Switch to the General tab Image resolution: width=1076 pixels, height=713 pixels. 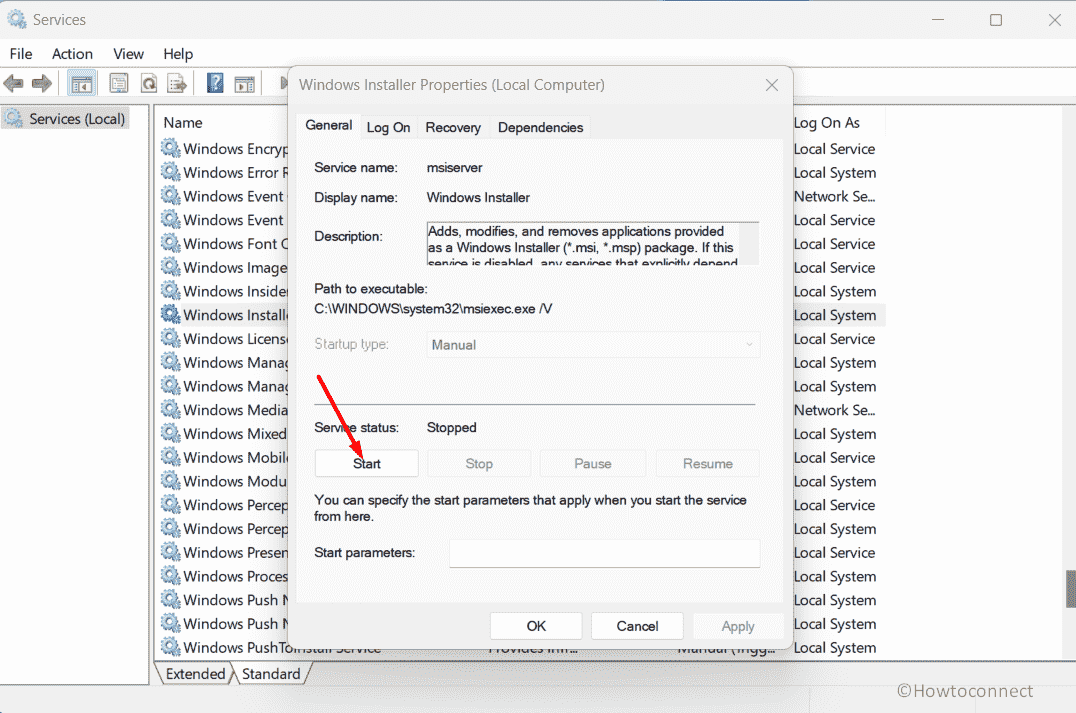tap(329, 126)
